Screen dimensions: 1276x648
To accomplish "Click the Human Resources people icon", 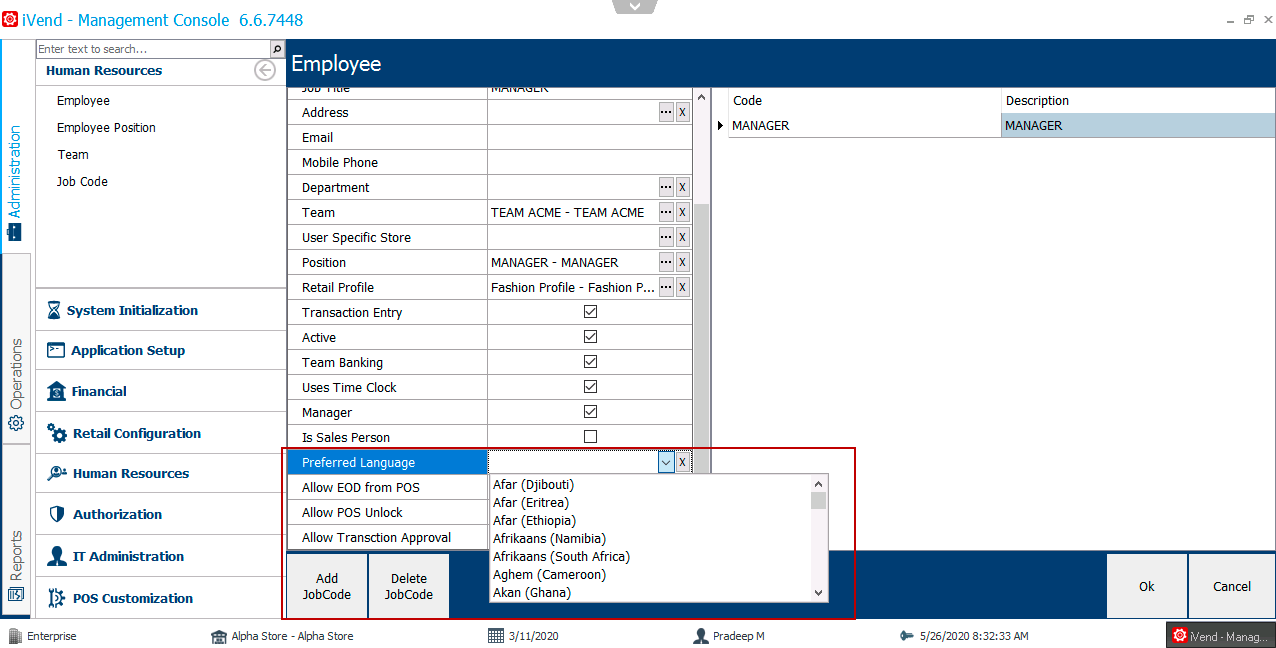I will pyautogui.click(x=56, y=474).
